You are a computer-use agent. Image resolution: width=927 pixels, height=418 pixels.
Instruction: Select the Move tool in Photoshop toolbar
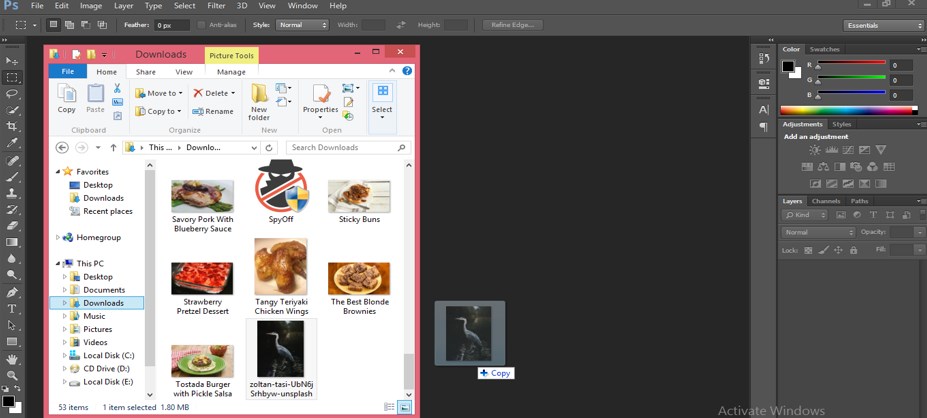[x=12, y=61]
